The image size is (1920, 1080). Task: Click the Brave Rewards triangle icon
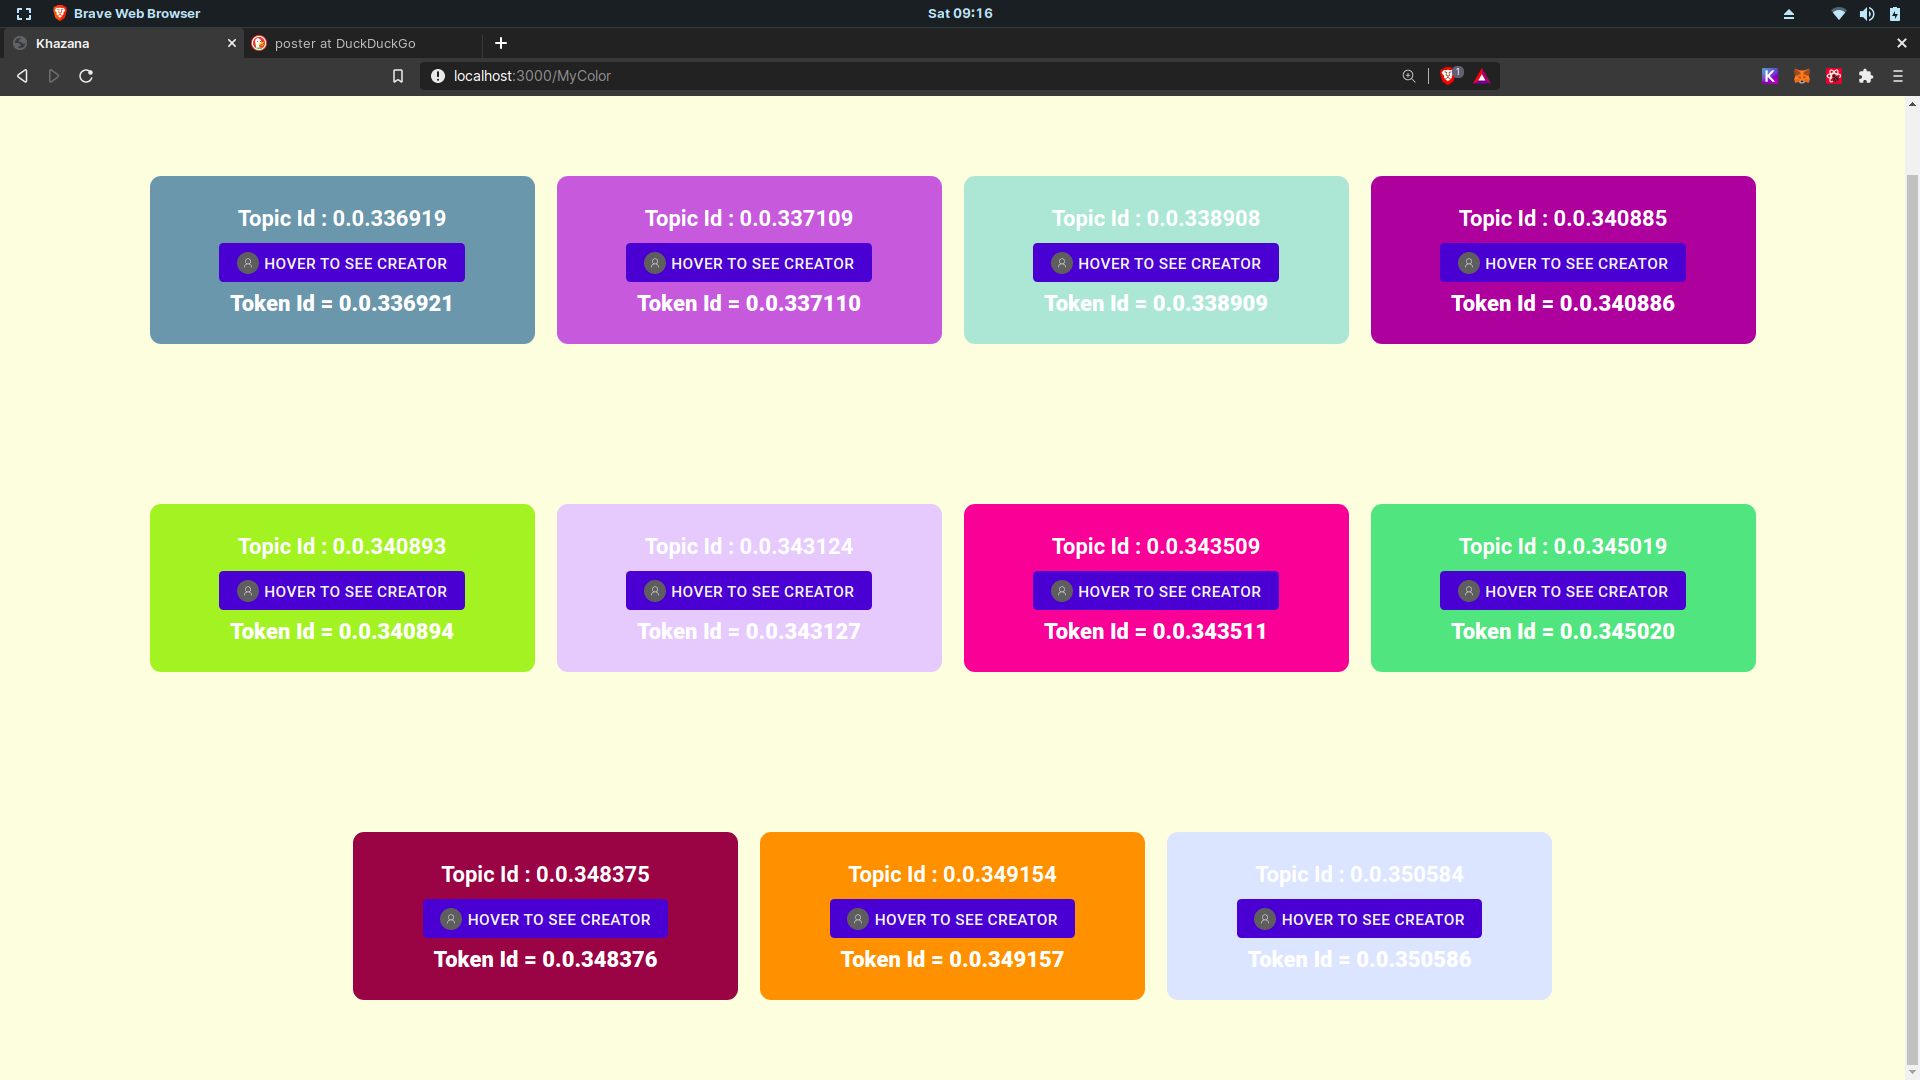[x=1482, y=76]
